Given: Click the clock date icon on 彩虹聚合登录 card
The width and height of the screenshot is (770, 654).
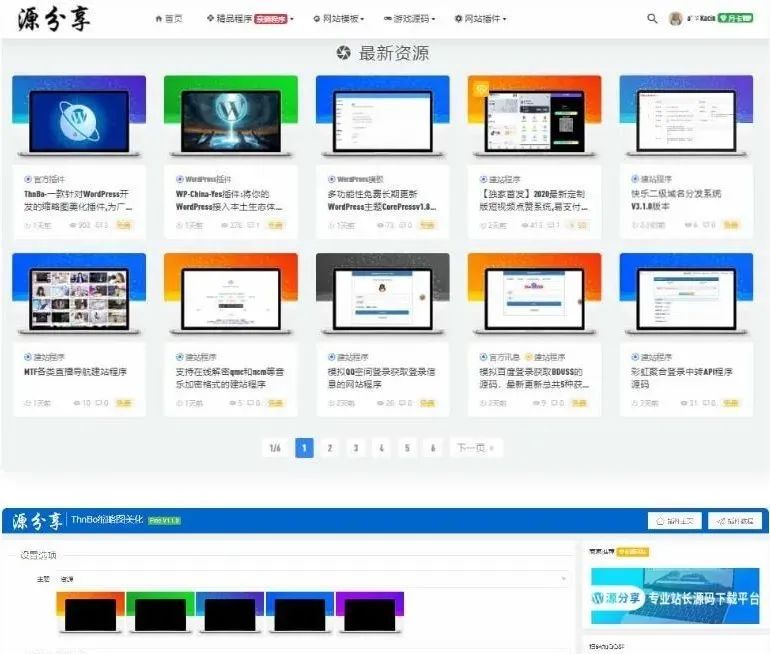Looking at the screenshot, I should 634,403.
